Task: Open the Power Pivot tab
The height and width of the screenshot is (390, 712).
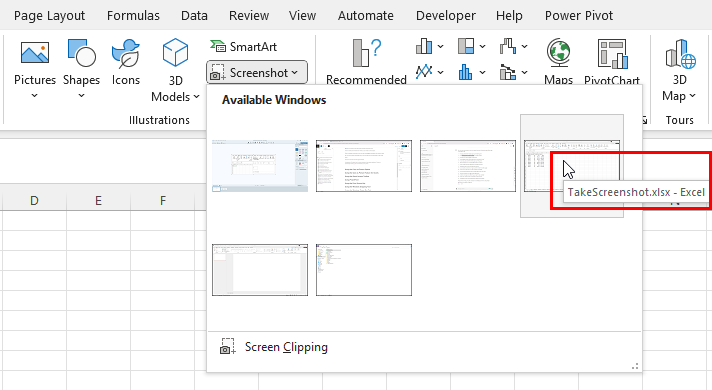Action: point(578,15)
